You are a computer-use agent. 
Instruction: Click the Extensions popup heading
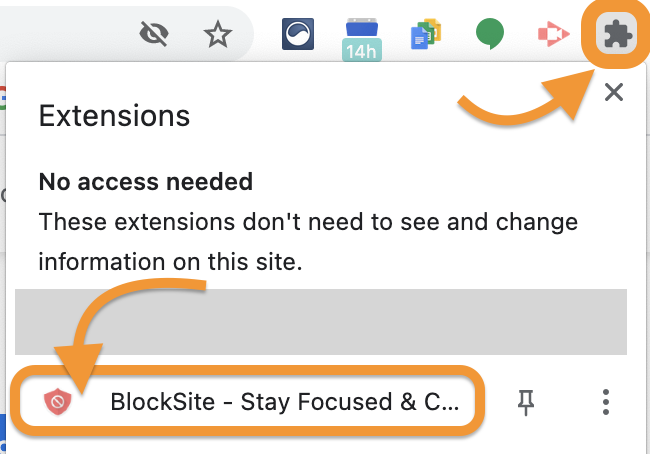(114, 116)
